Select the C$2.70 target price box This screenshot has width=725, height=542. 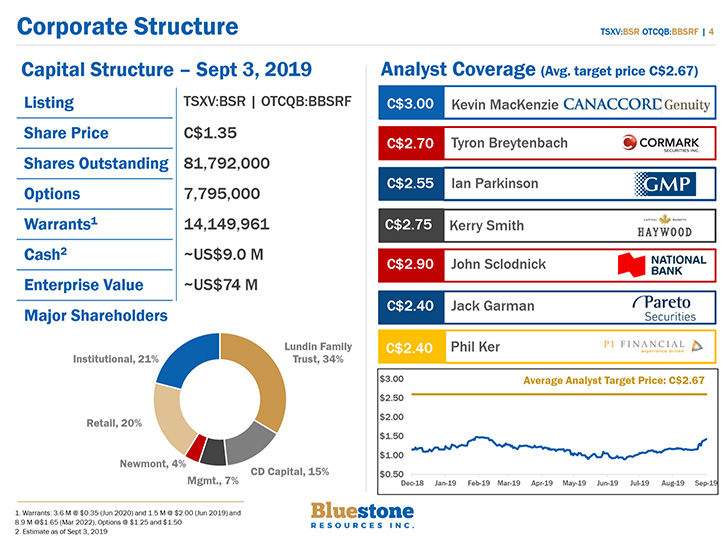[411, 143]
